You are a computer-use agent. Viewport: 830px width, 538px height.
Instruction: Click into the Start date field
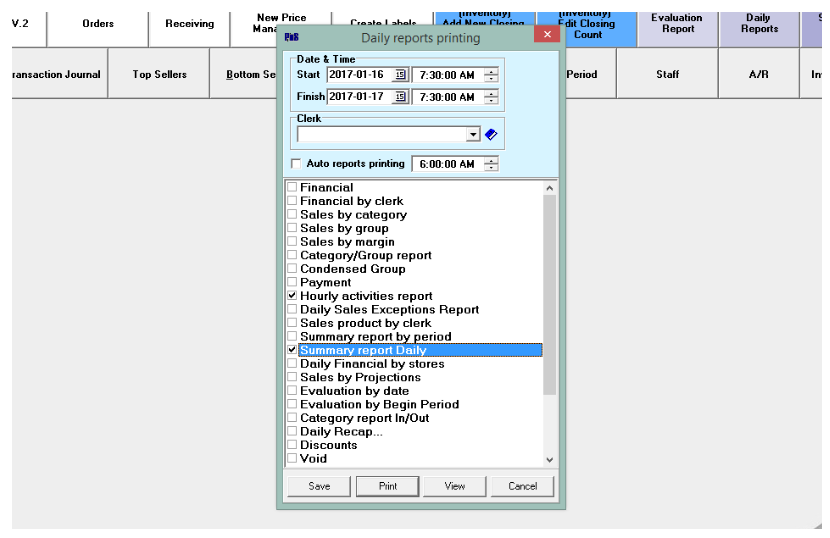click(x=359, y=75)
